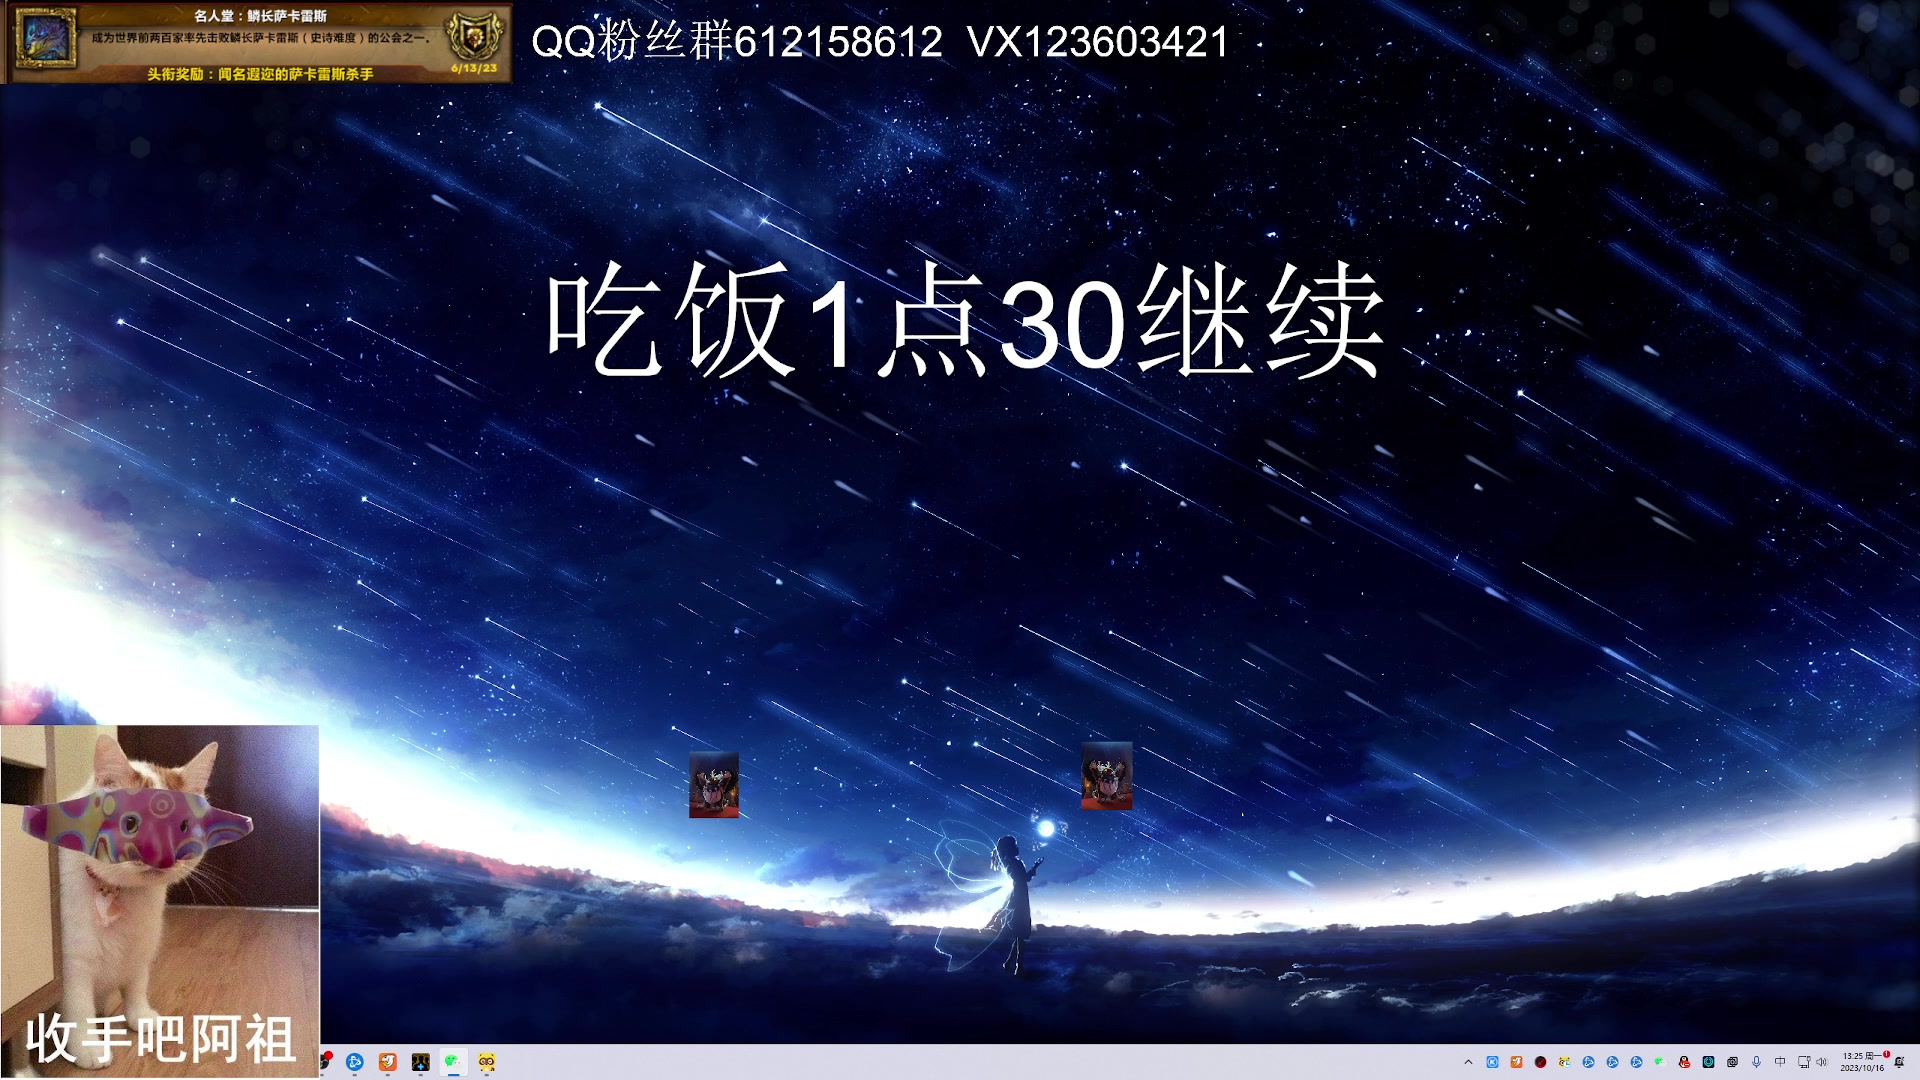The width and height of the screenshot is (1920, 1080).
Task: Toggle the 中 input method indicator
Action: coord(1780,1062)
